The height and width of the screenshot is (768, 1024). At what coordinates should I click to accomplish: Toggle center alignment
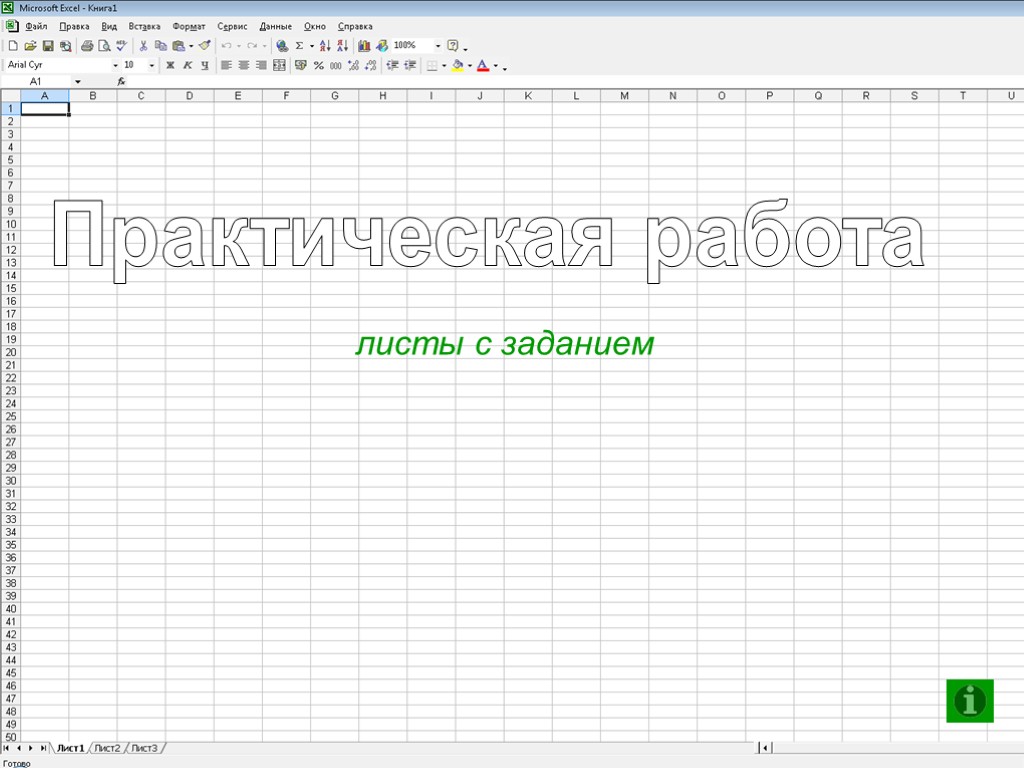pos(244,65)
